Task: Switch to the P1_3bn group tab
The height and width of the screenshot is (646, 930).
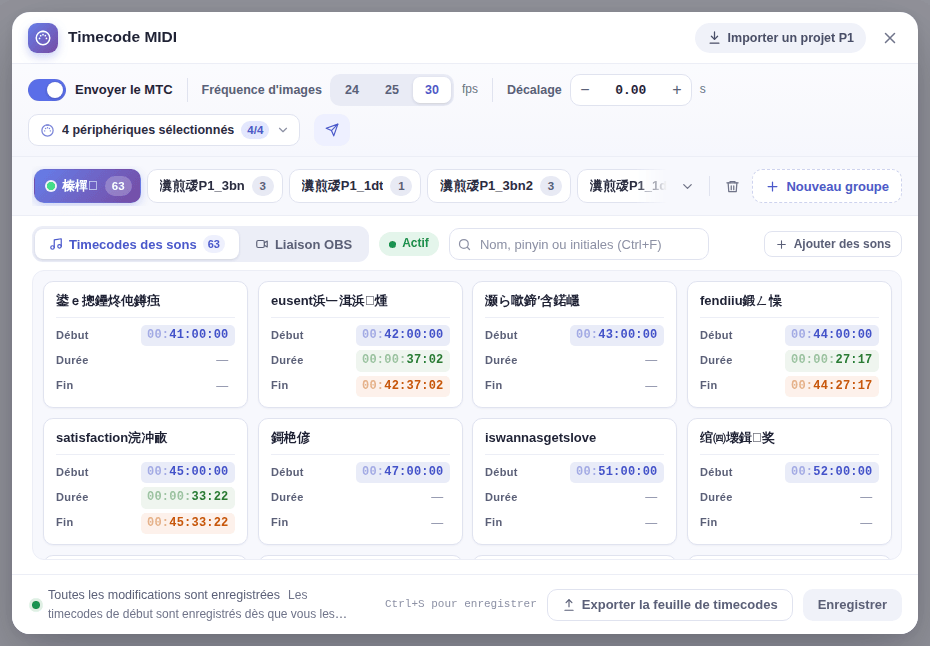Action: coord(215,186)
